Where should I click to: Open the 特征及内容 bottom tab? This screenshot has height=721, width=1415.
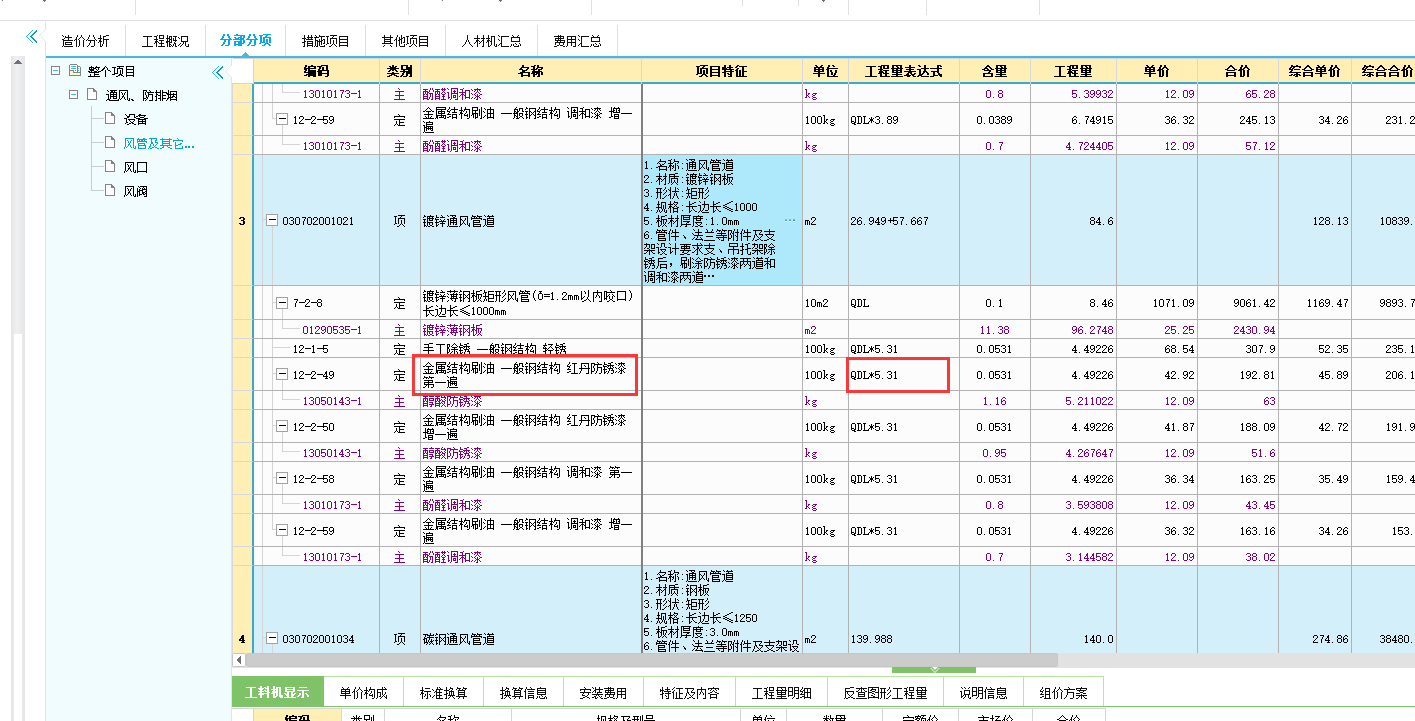(x=690, y=692)
